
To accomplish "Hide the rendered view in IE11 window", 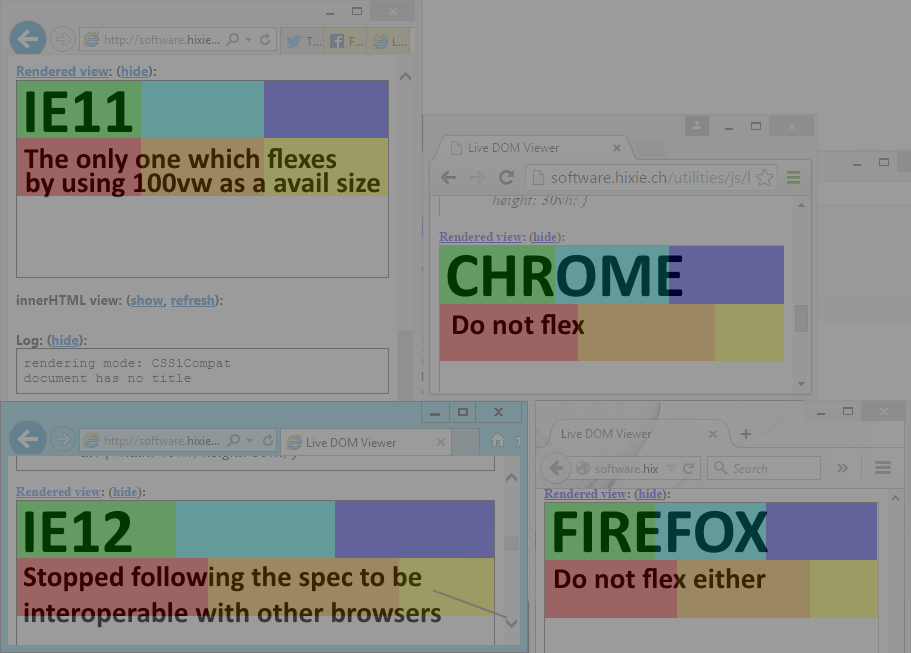I will (135, 71).
